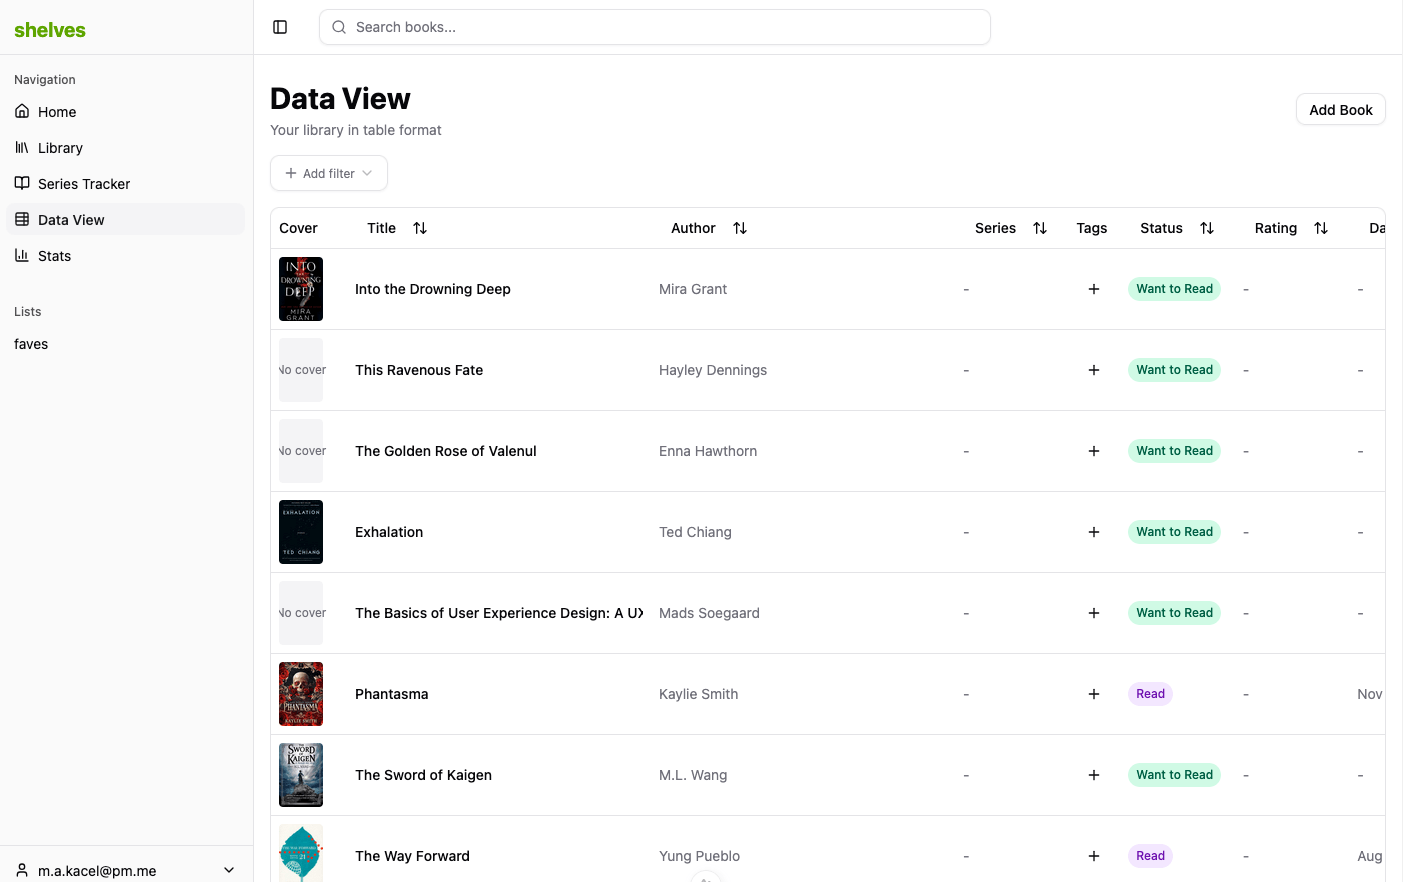
Task: Open Want to Read status for Exhalation
Action: [x=1174, y=532]
